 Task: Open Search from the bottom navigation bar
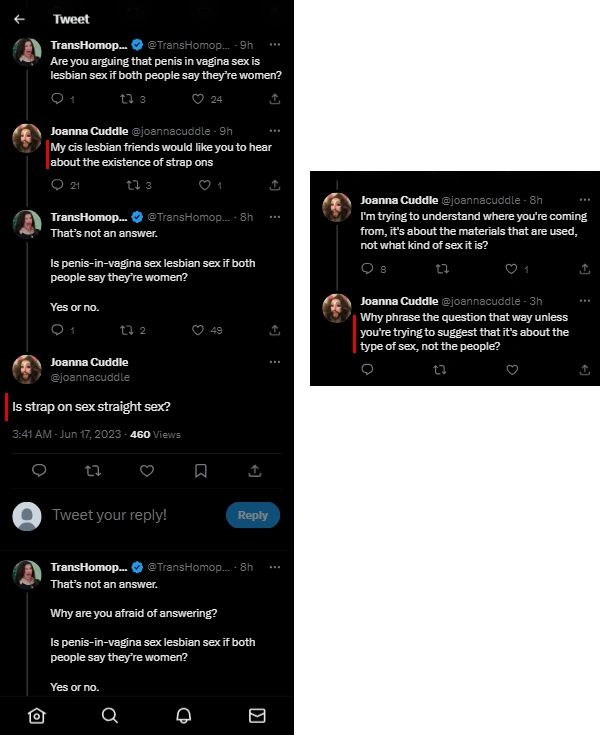pyautogui.click(x=110, y=715)
